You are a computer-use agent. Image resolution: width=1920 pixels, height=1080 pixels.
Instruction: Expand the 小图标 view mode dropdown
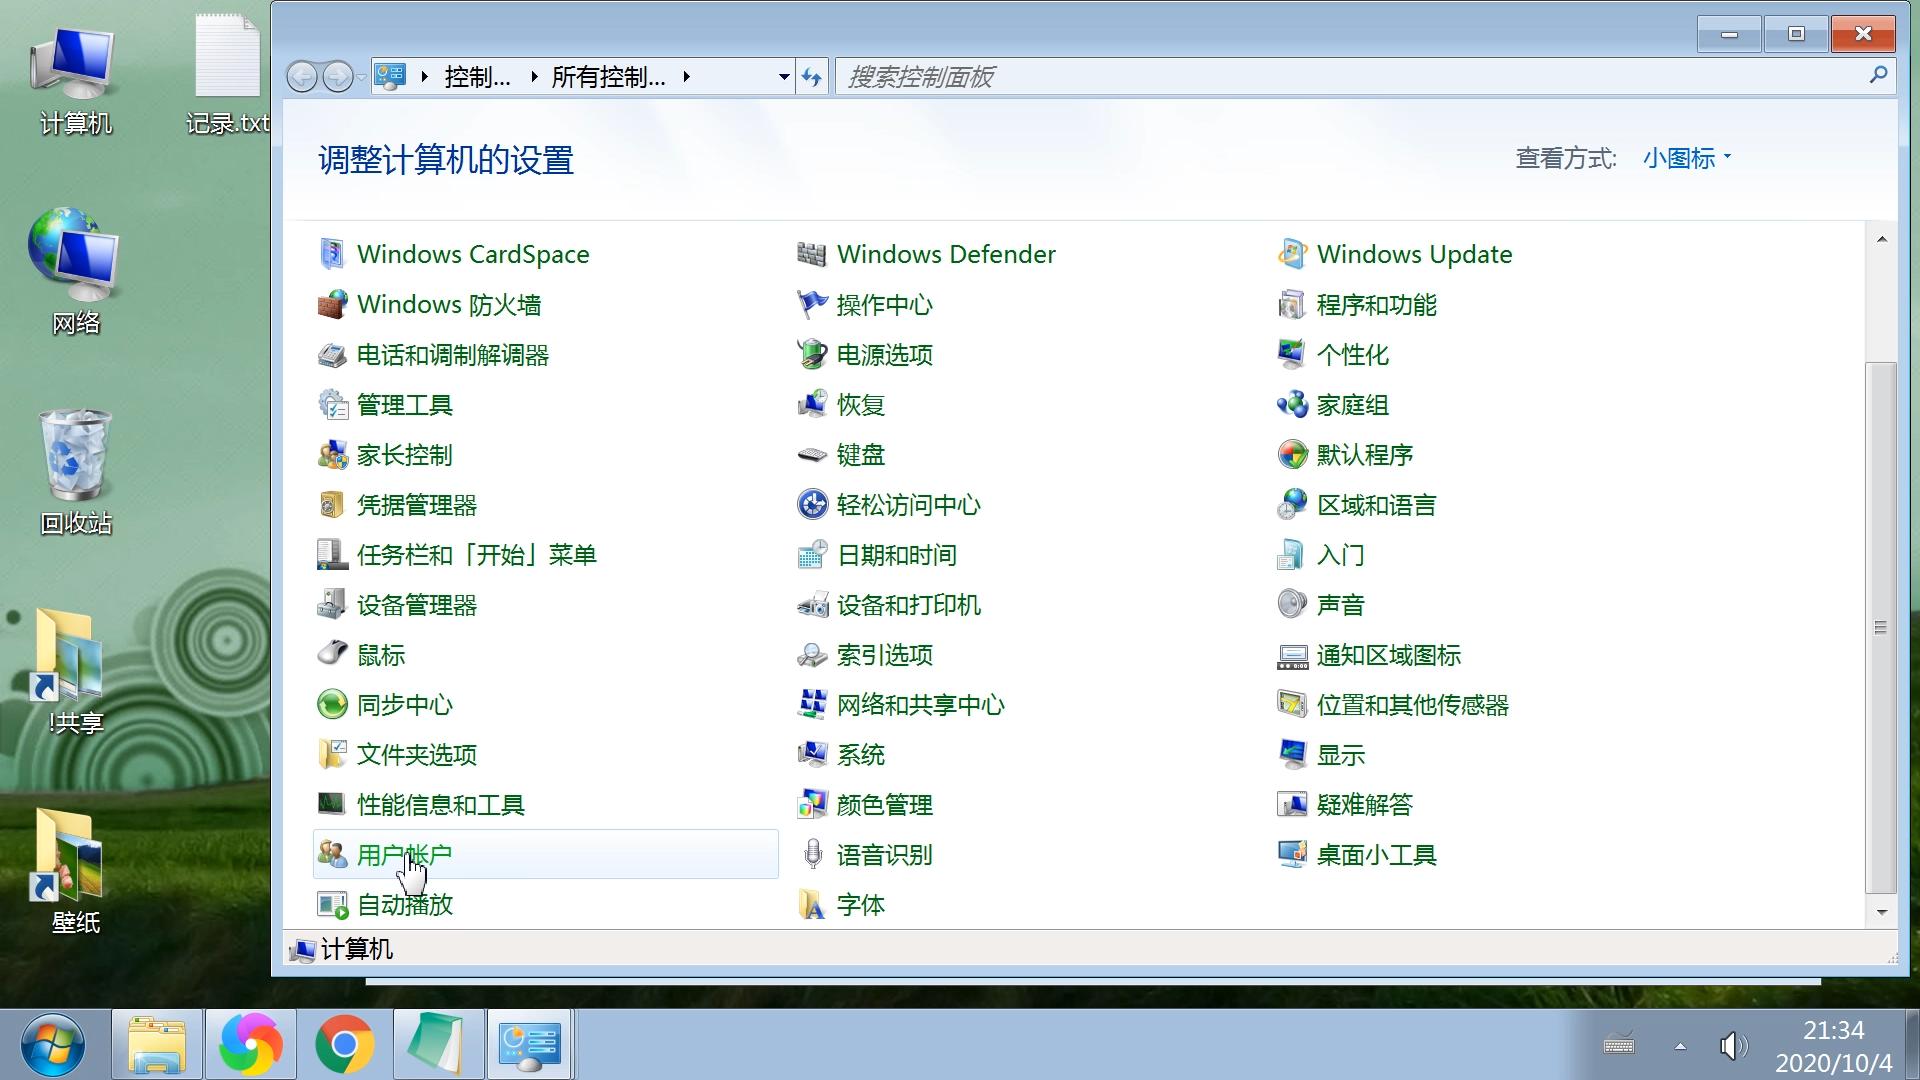[1687, 158]
